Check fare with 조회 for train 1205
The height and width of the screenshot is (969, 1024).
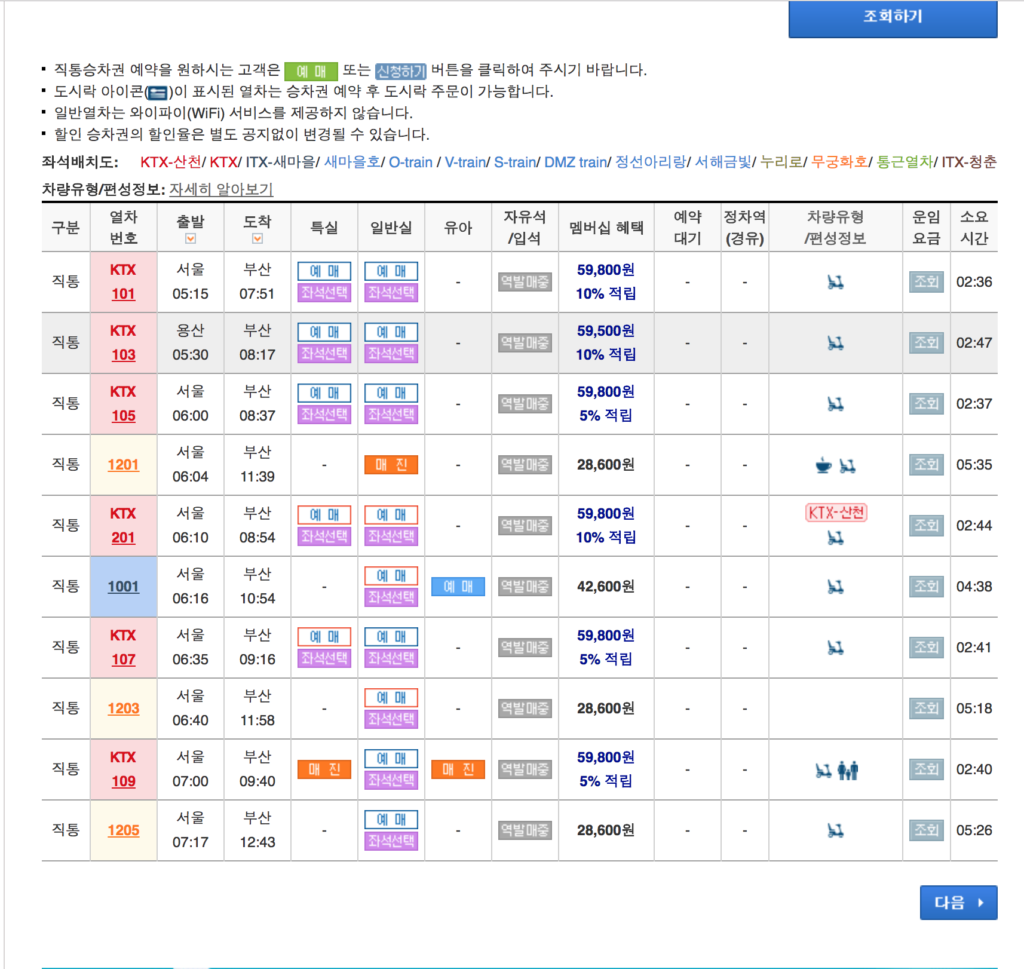pos(926,831)
